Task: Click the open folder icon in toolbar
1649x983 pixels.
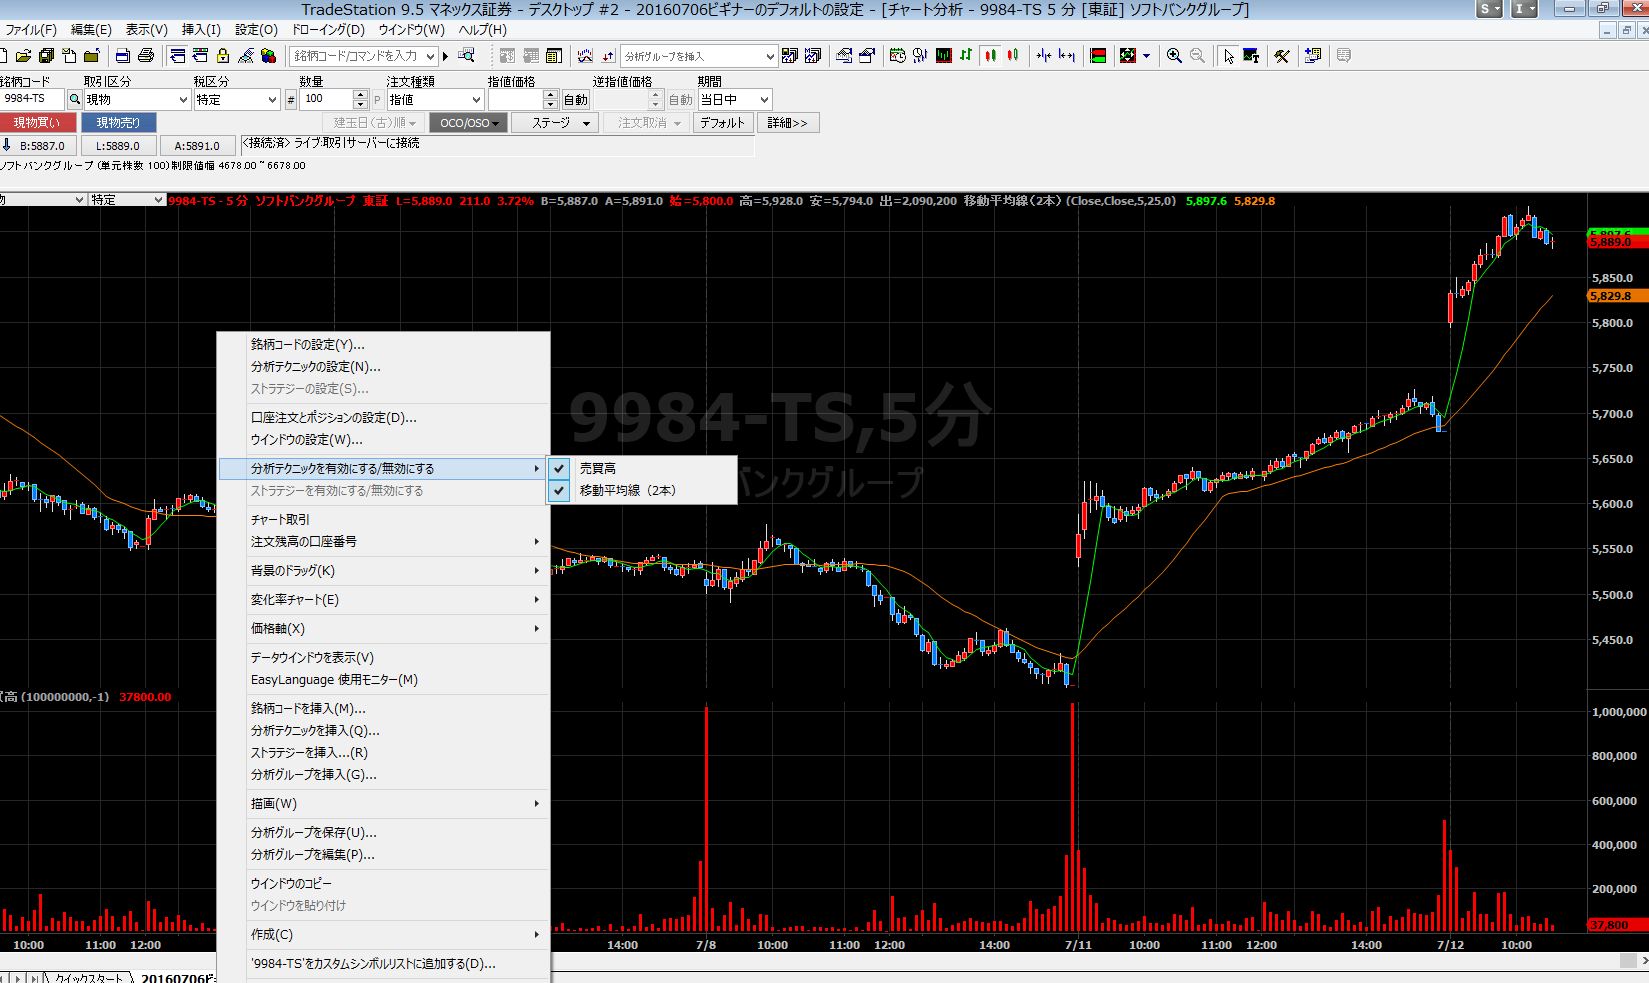Action: (23, 56)
